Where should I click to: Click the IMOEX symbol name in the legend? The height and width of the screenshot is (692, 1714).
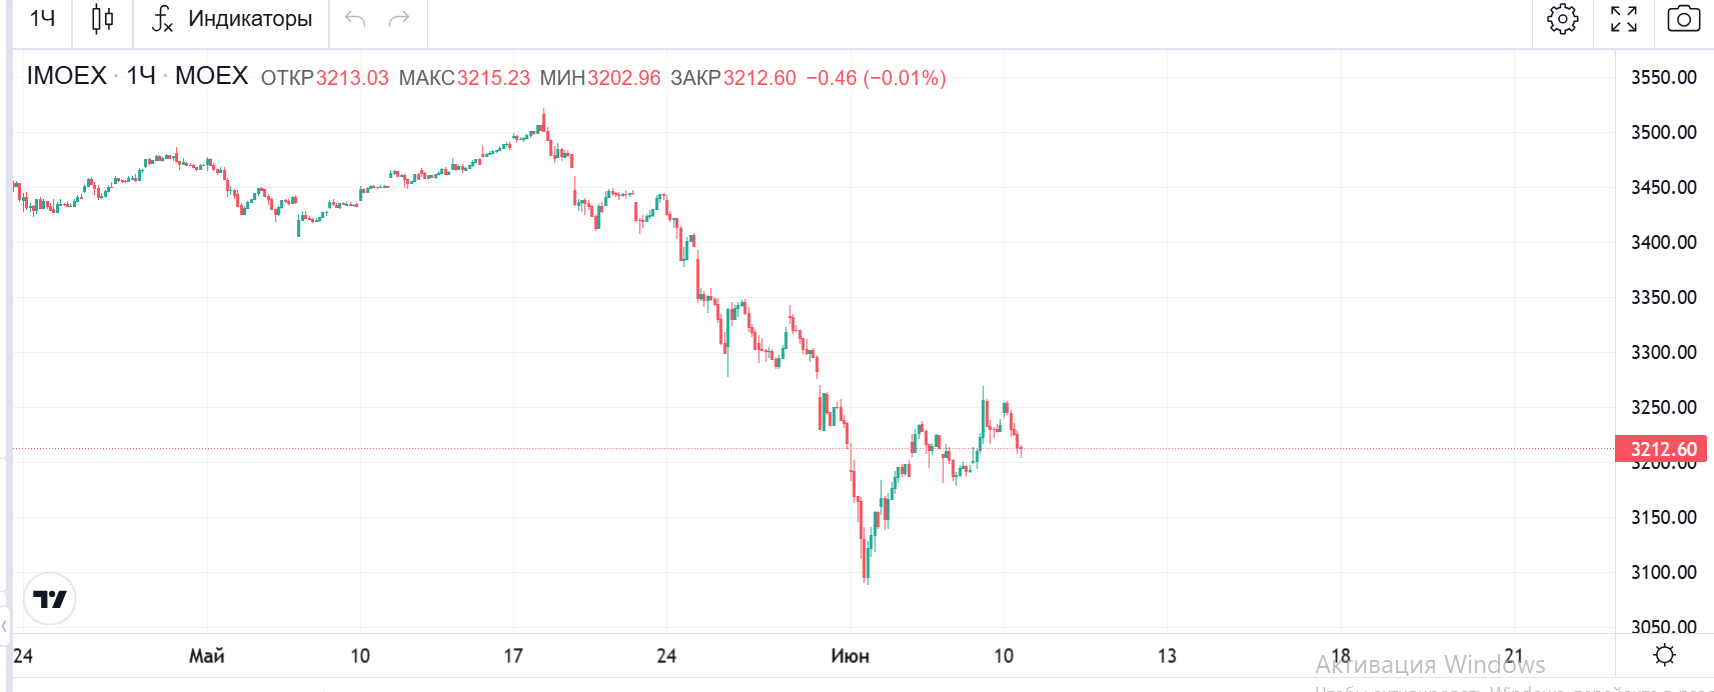66,76
